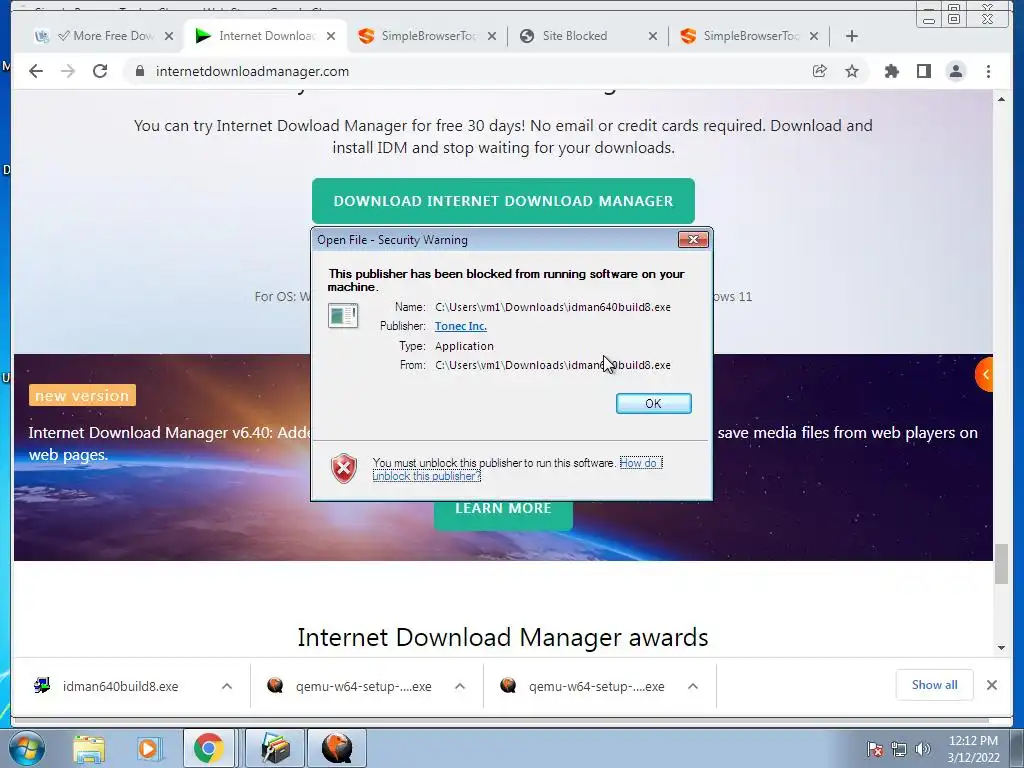Reload the current page
1024x768 pixels.
pos(100,71)
